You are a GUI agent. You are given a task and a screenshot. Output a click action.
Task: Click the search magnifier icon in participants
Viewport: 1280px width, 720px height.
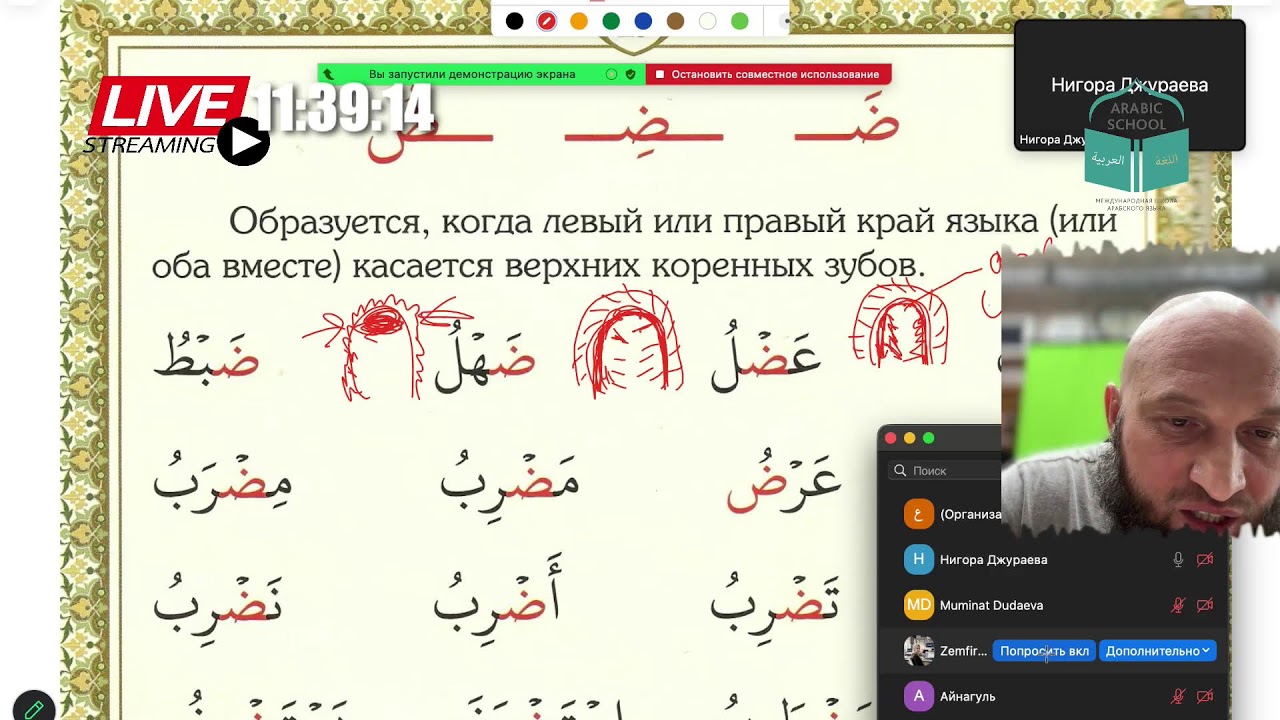(900, 470)
